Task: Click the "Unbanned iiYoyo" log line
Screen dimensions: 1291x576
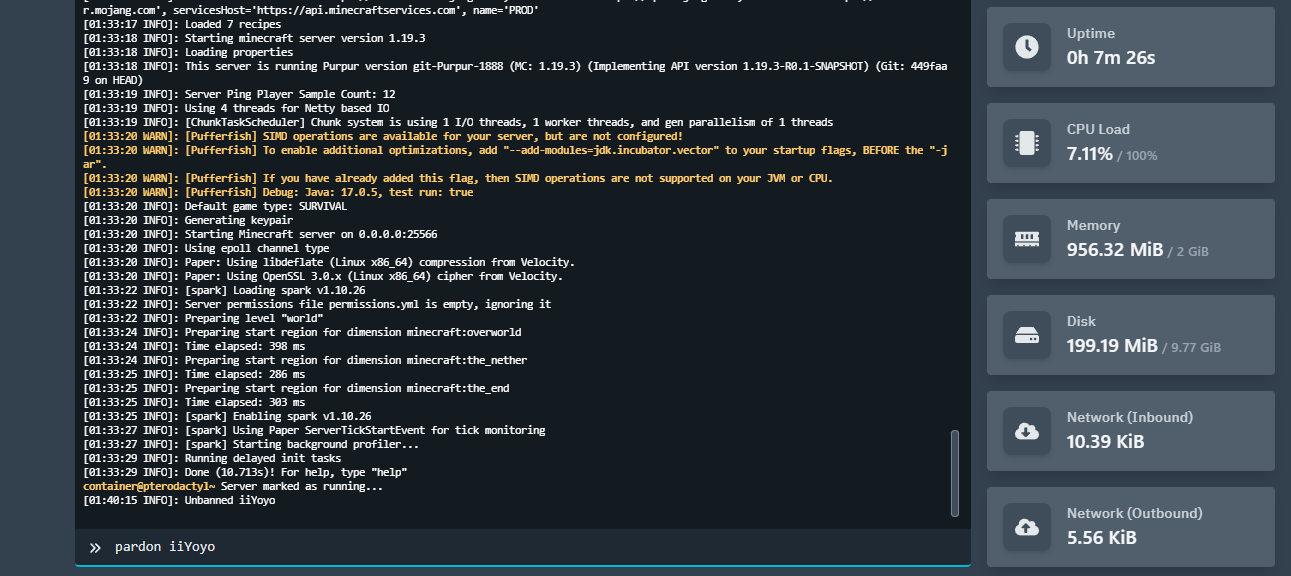Action: [230, 500]
